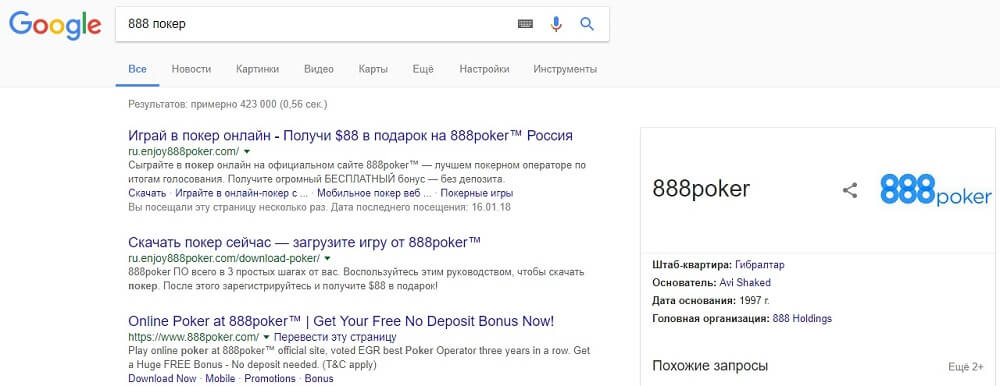This screenshot has height=386, width=1000.
Task: Open the Гибралтар headquarters link
Action: pos(760,264)
